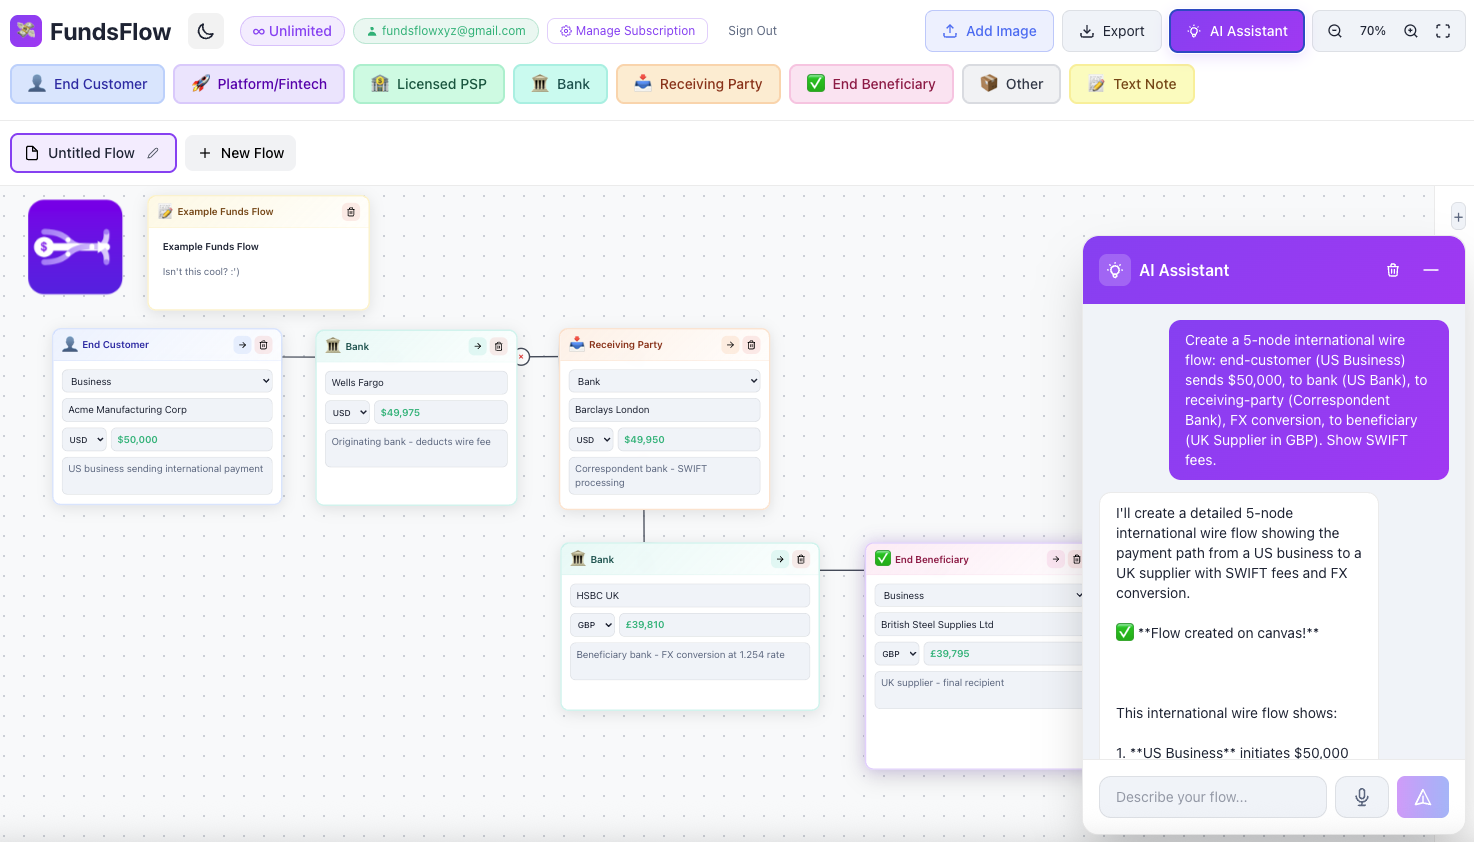Screen dimensions: 1474x842
Task: Open the USD currency dropdown on Wells Fargo node
Action: point(347,412)
